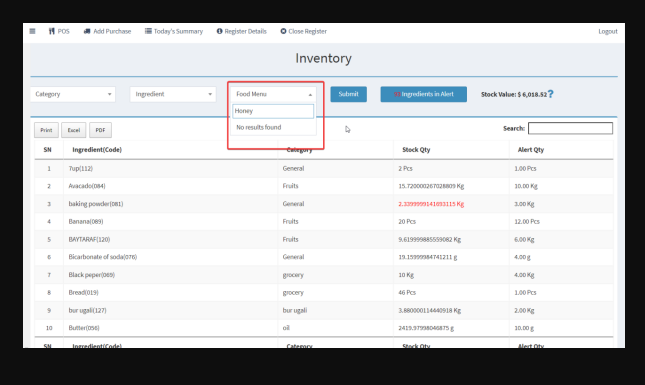This screenshot has width=645, height=385.
Task: Click the Print button
Action: tap(46, 130)
